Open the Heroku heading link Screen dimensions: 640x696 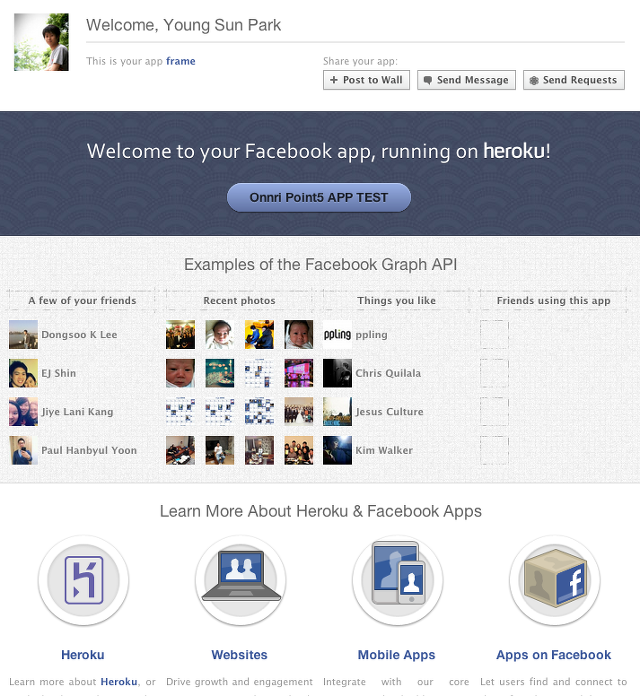83,655
